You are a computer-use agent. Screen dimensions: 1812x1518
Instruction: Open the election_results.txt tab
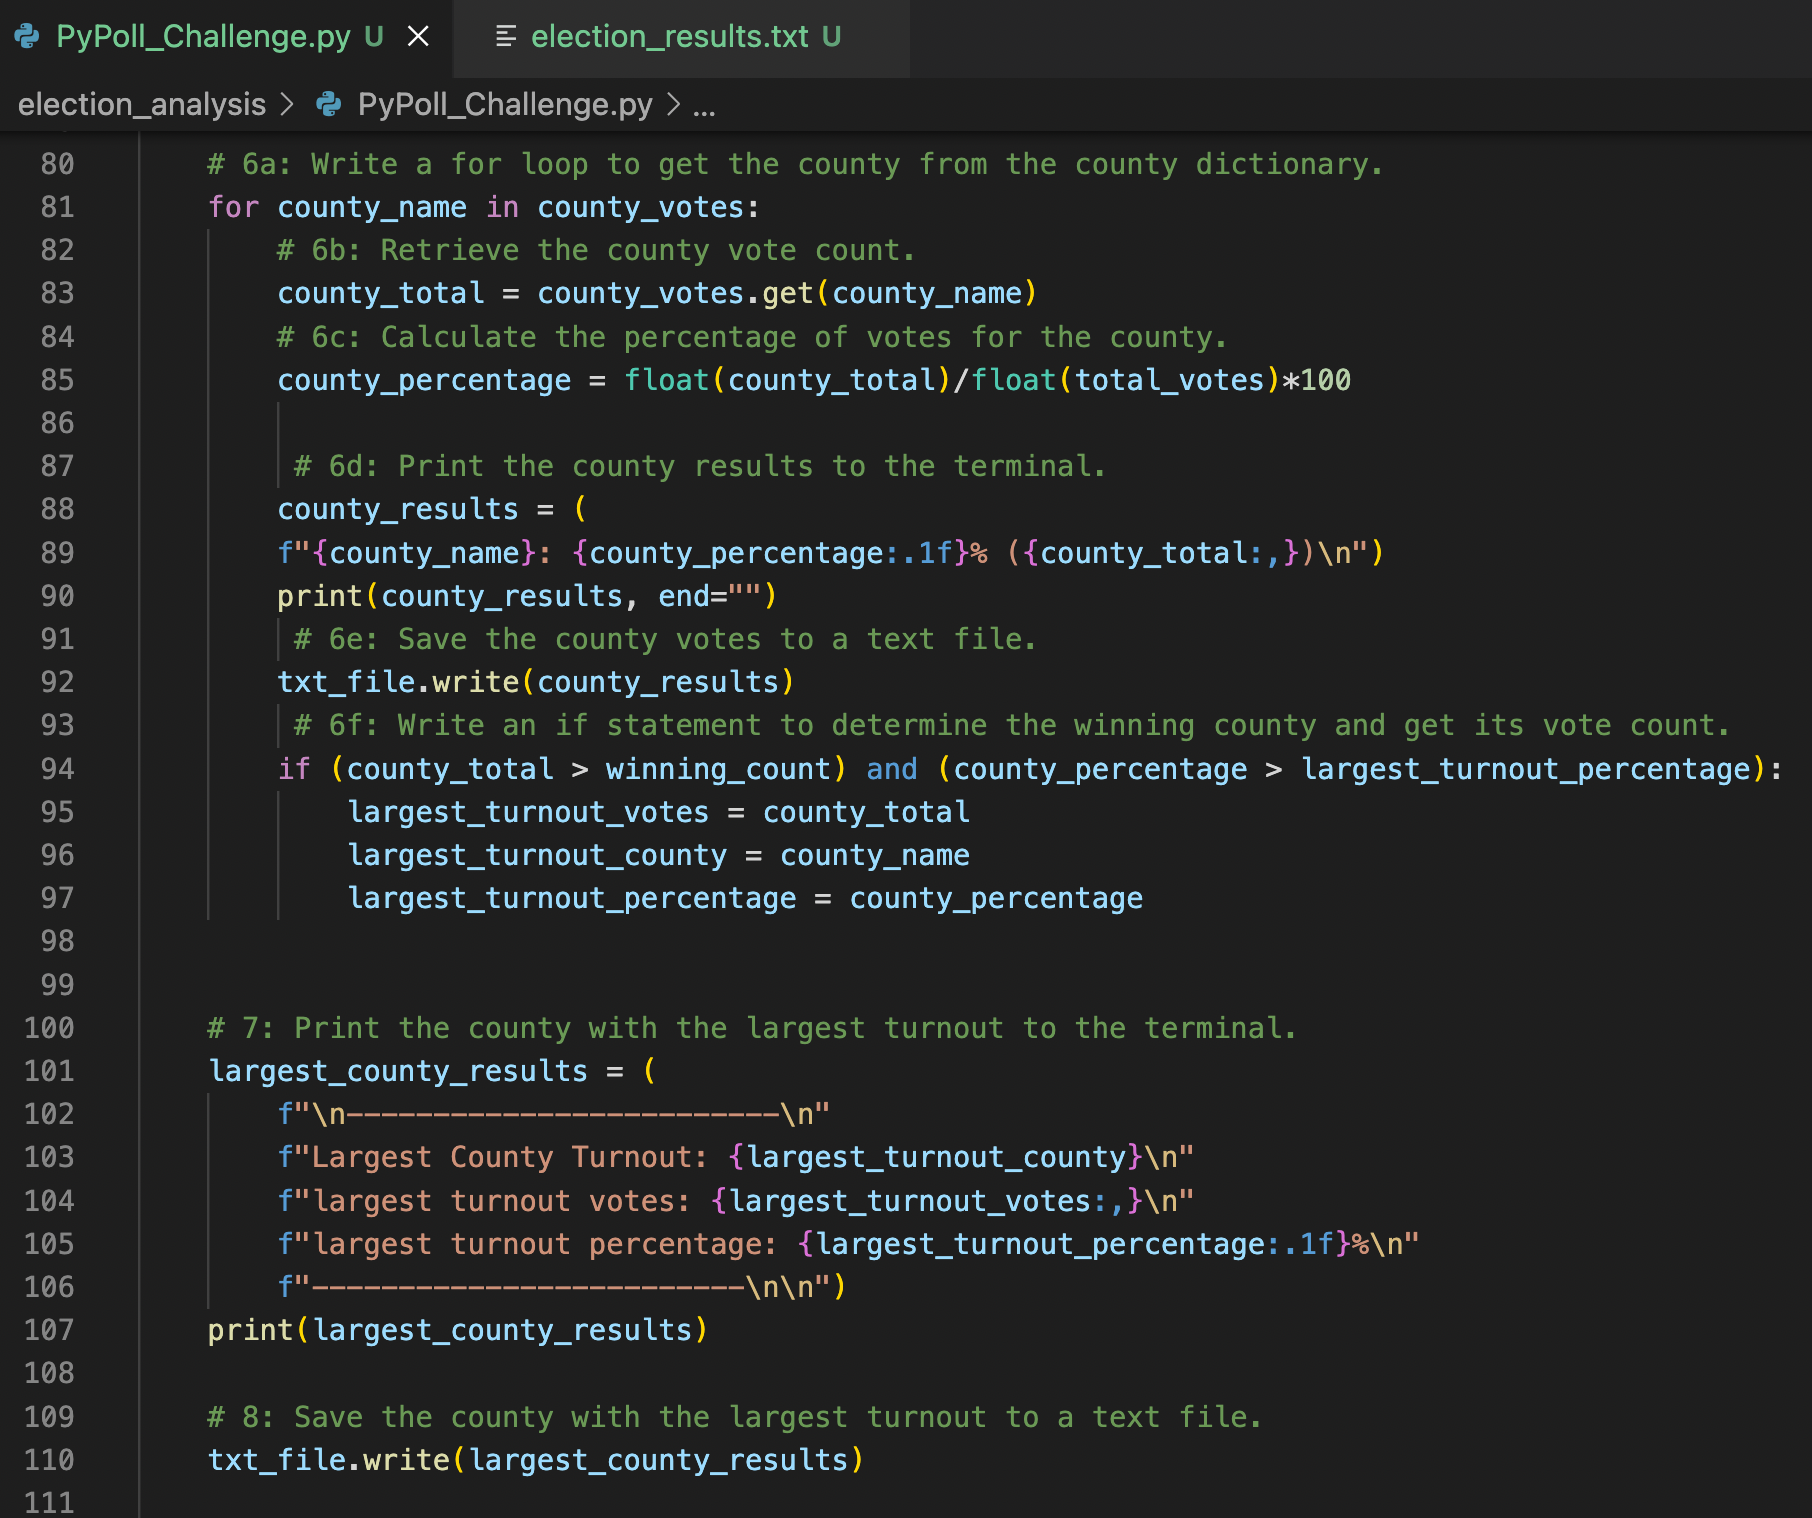(x=669, y=37)
